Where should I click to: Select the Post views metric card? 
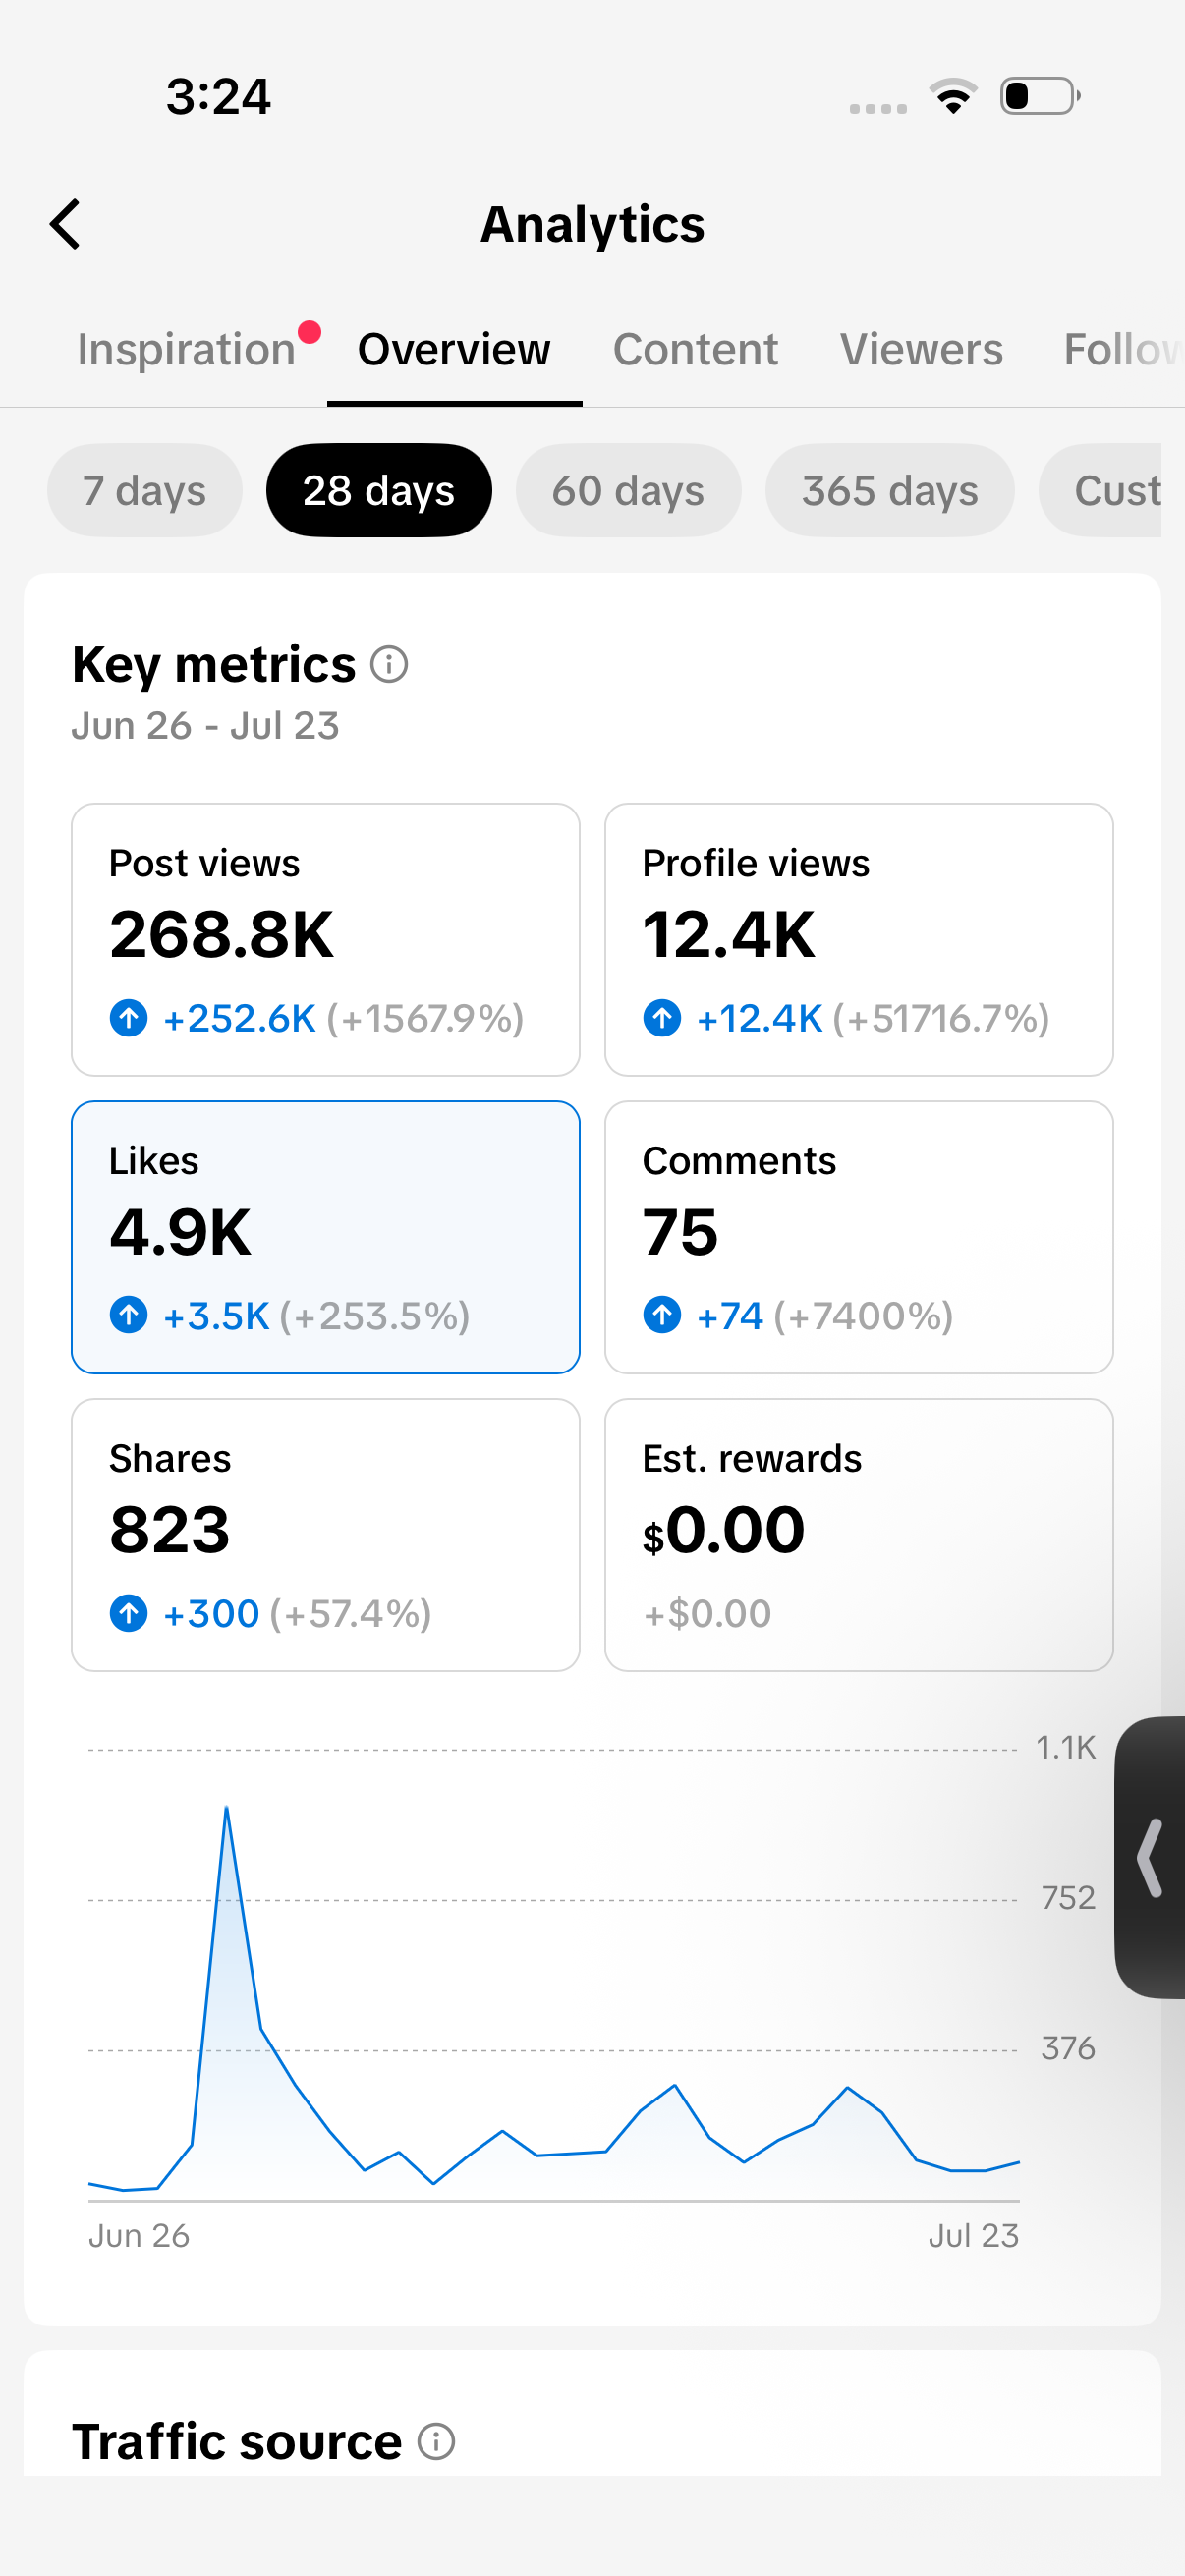tap(326, 940)
